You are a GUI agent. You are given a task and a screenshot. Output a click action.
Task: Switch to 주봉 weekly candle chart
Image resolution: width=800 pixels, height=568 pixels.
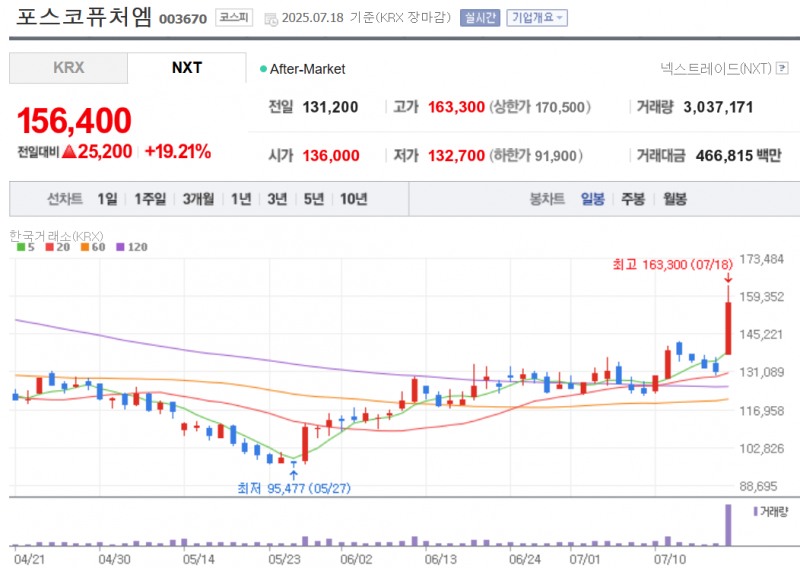633,199
